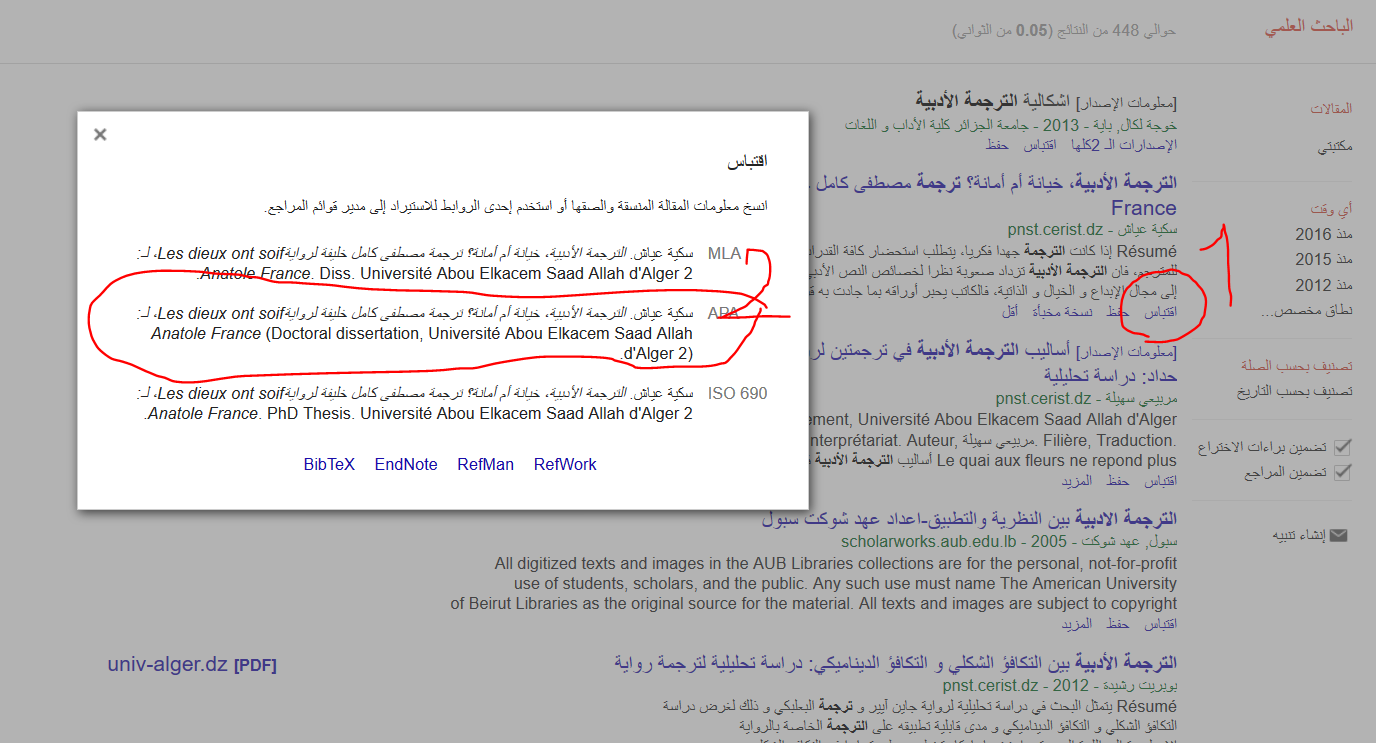The height and width of the screenshot is (743, 1376).
Task: Open the الترجمة الادبية بين النظرية والتطبيق result
Action: click(969, 519)
